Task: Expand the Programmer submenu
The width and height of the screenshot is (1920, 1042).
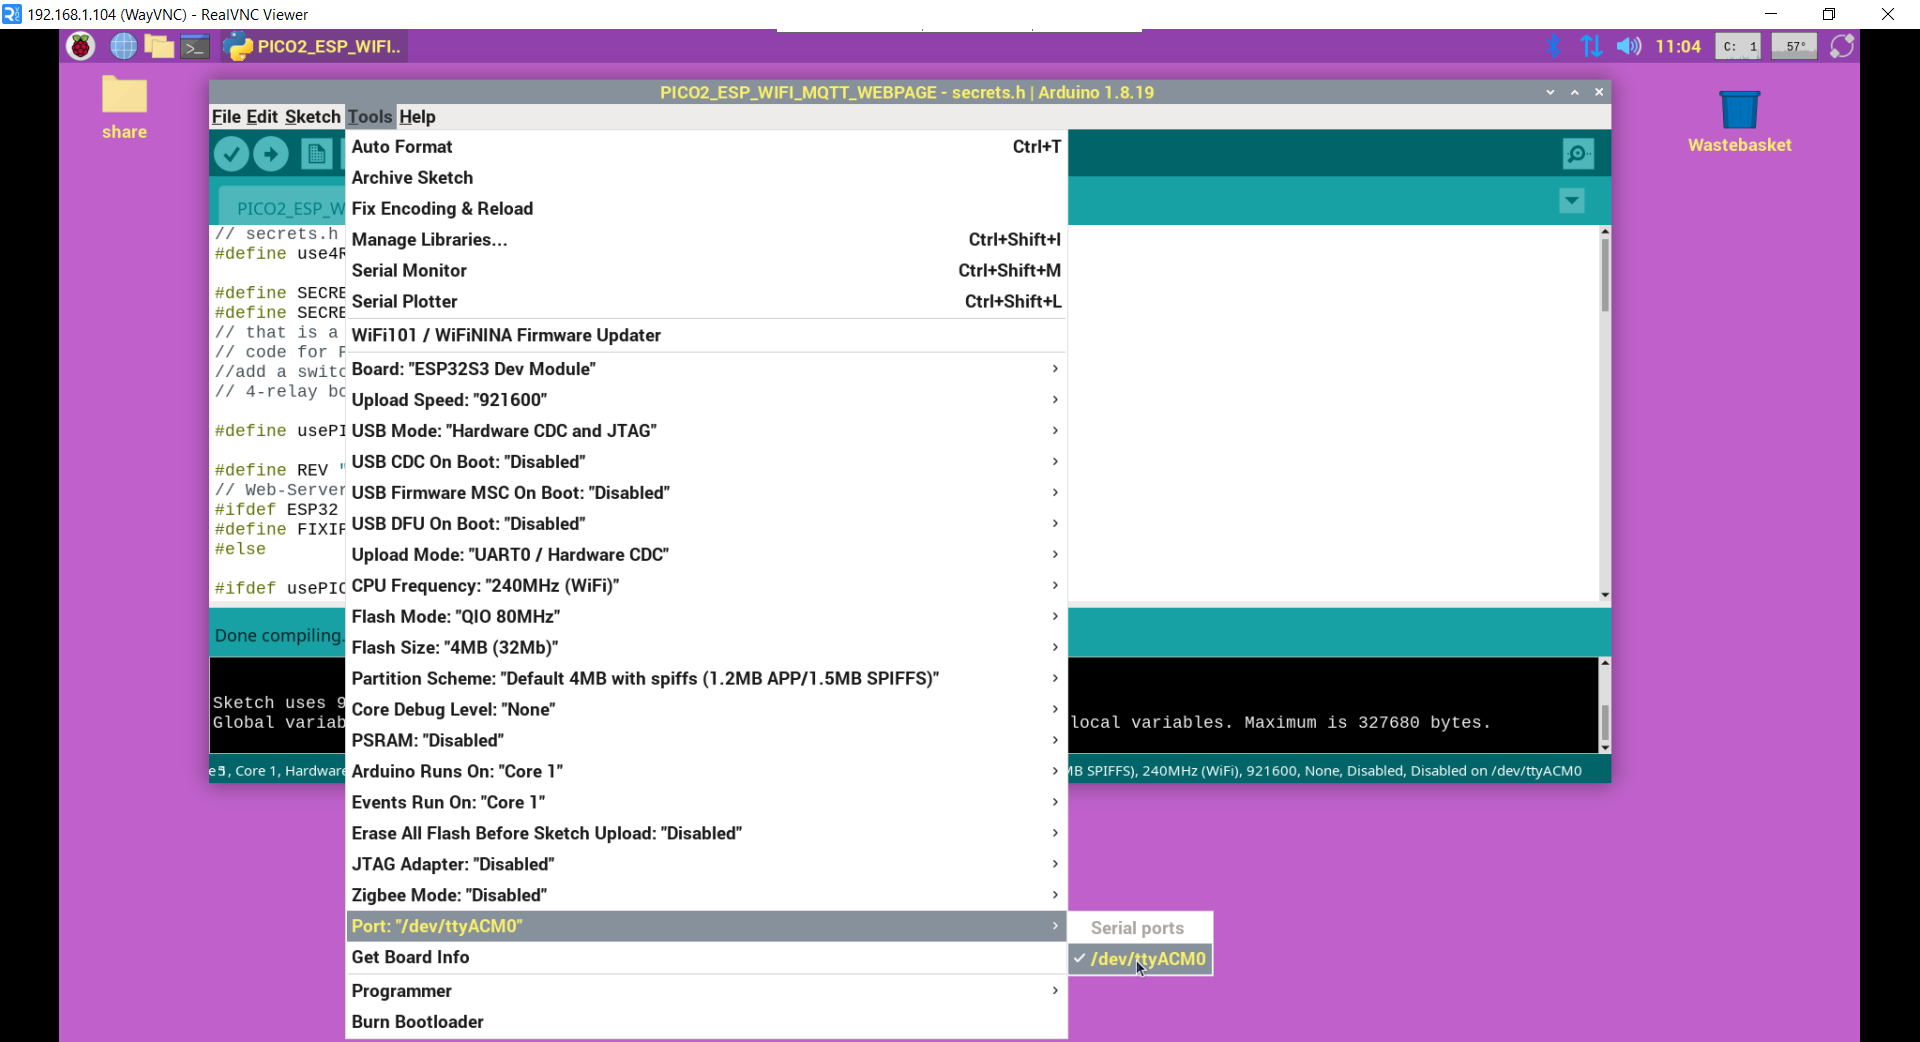Action: pyautogui.click(x=706, y=992)
